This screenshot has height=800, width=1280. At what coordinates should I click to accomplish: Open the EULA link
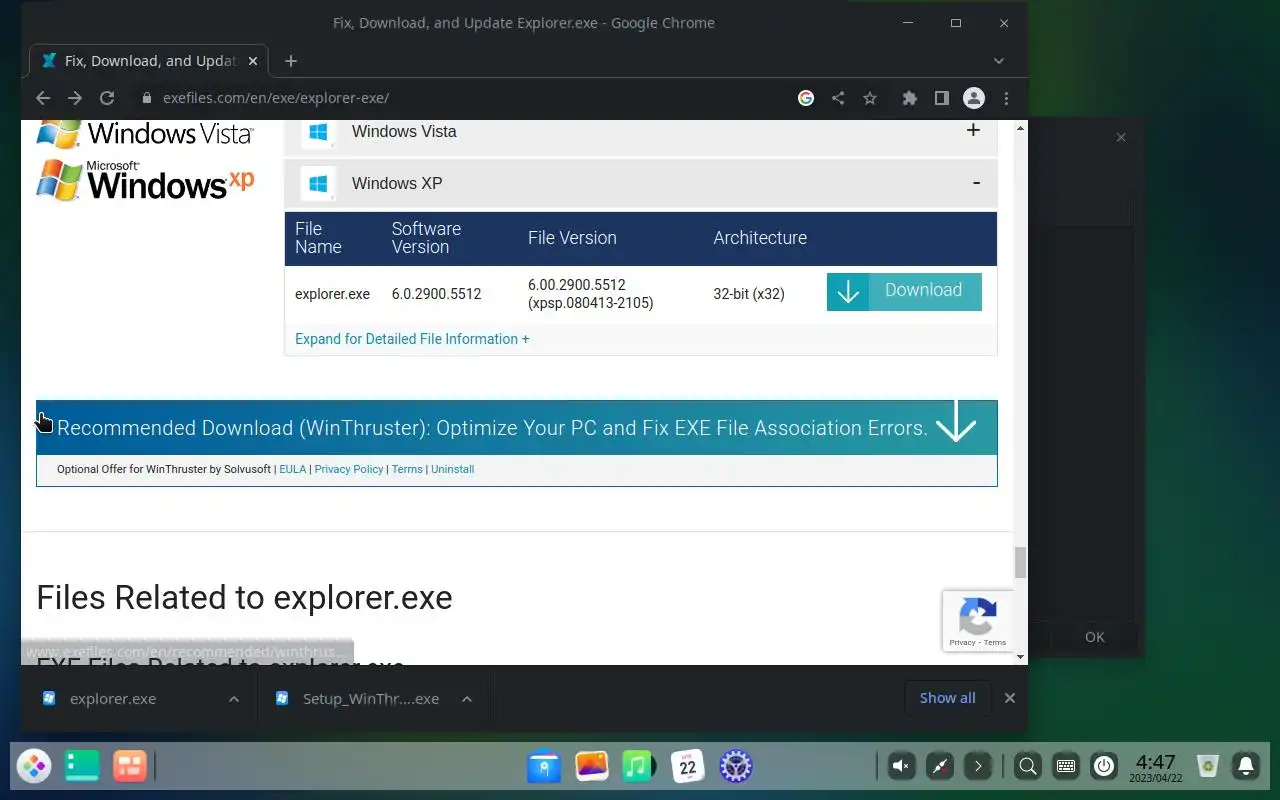293,469
